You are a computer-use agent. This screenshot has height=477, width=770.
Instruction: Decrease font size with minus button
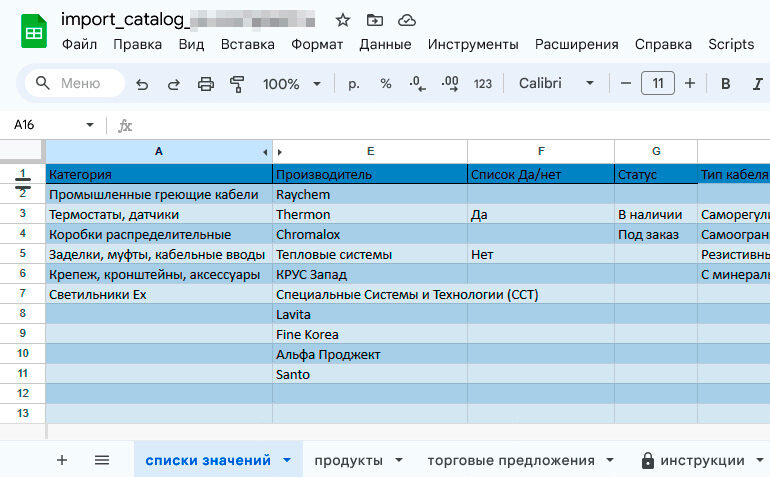[626, 84]
